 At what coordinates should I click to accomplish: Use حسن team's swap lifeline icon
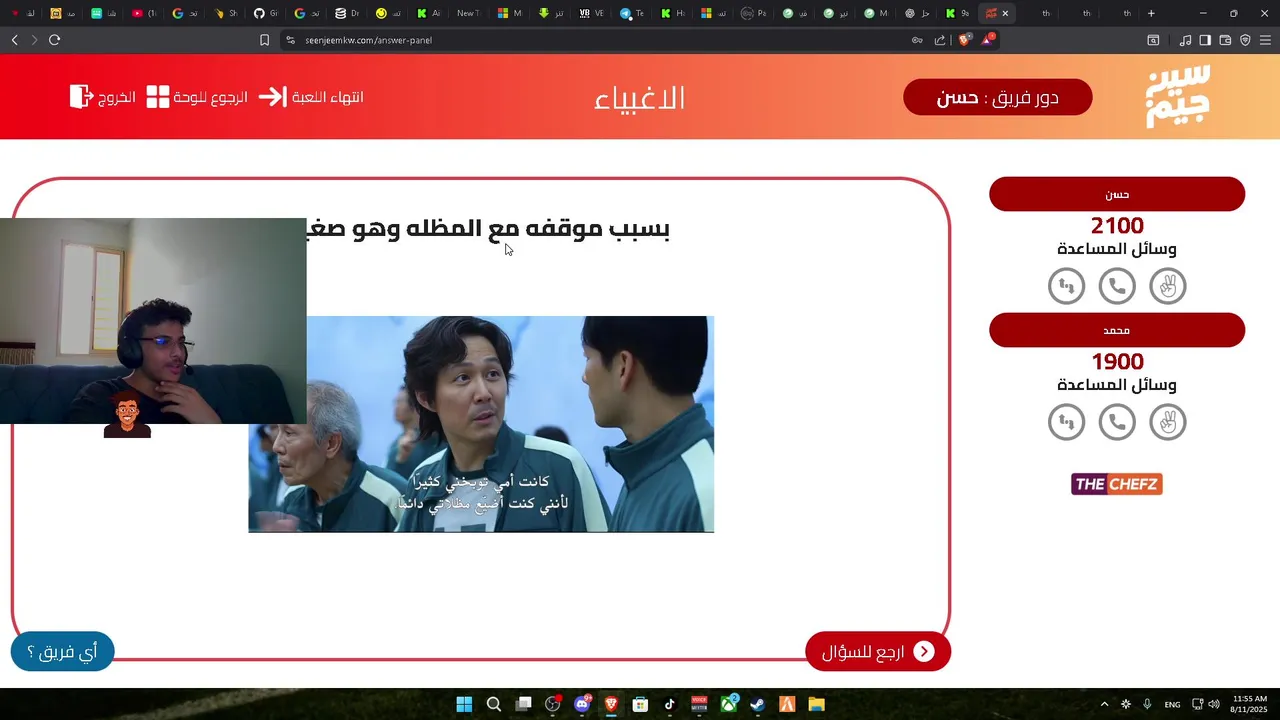coord(1066,286)
